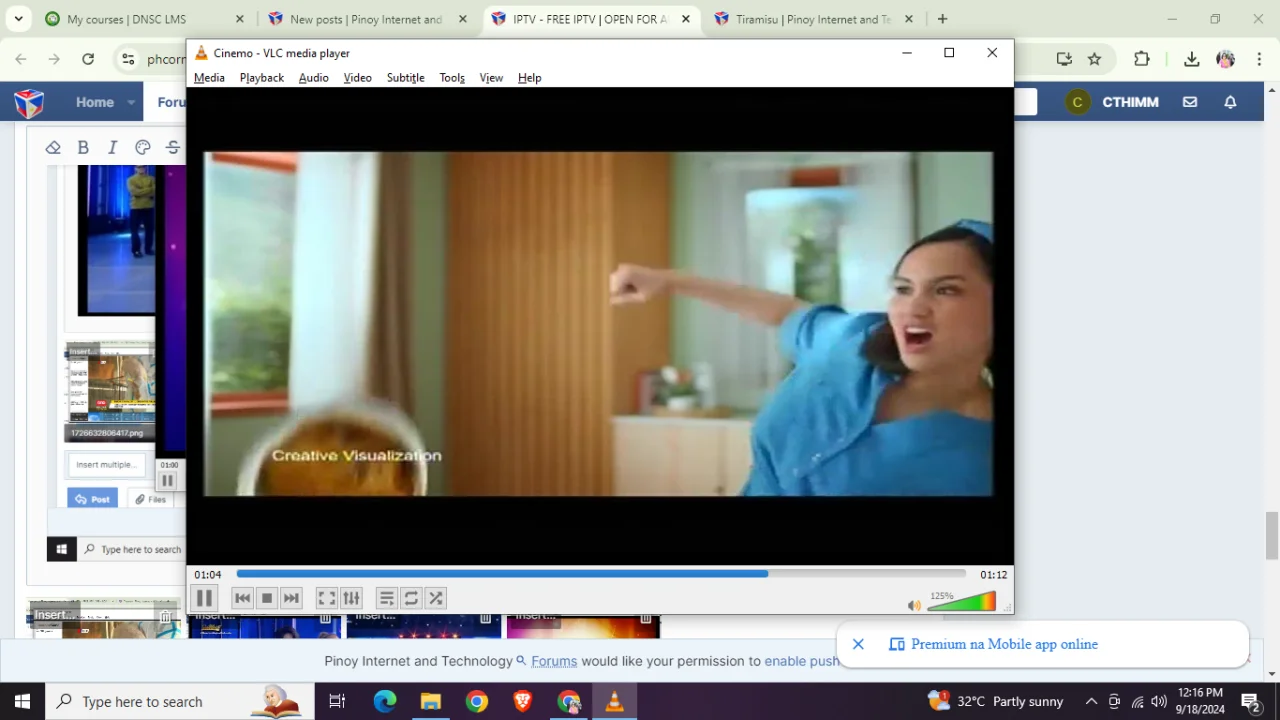Screen dimensions: 1280x720
Task: Dismiss the Premium na Mobile app notice
Action: coord(858,644)
